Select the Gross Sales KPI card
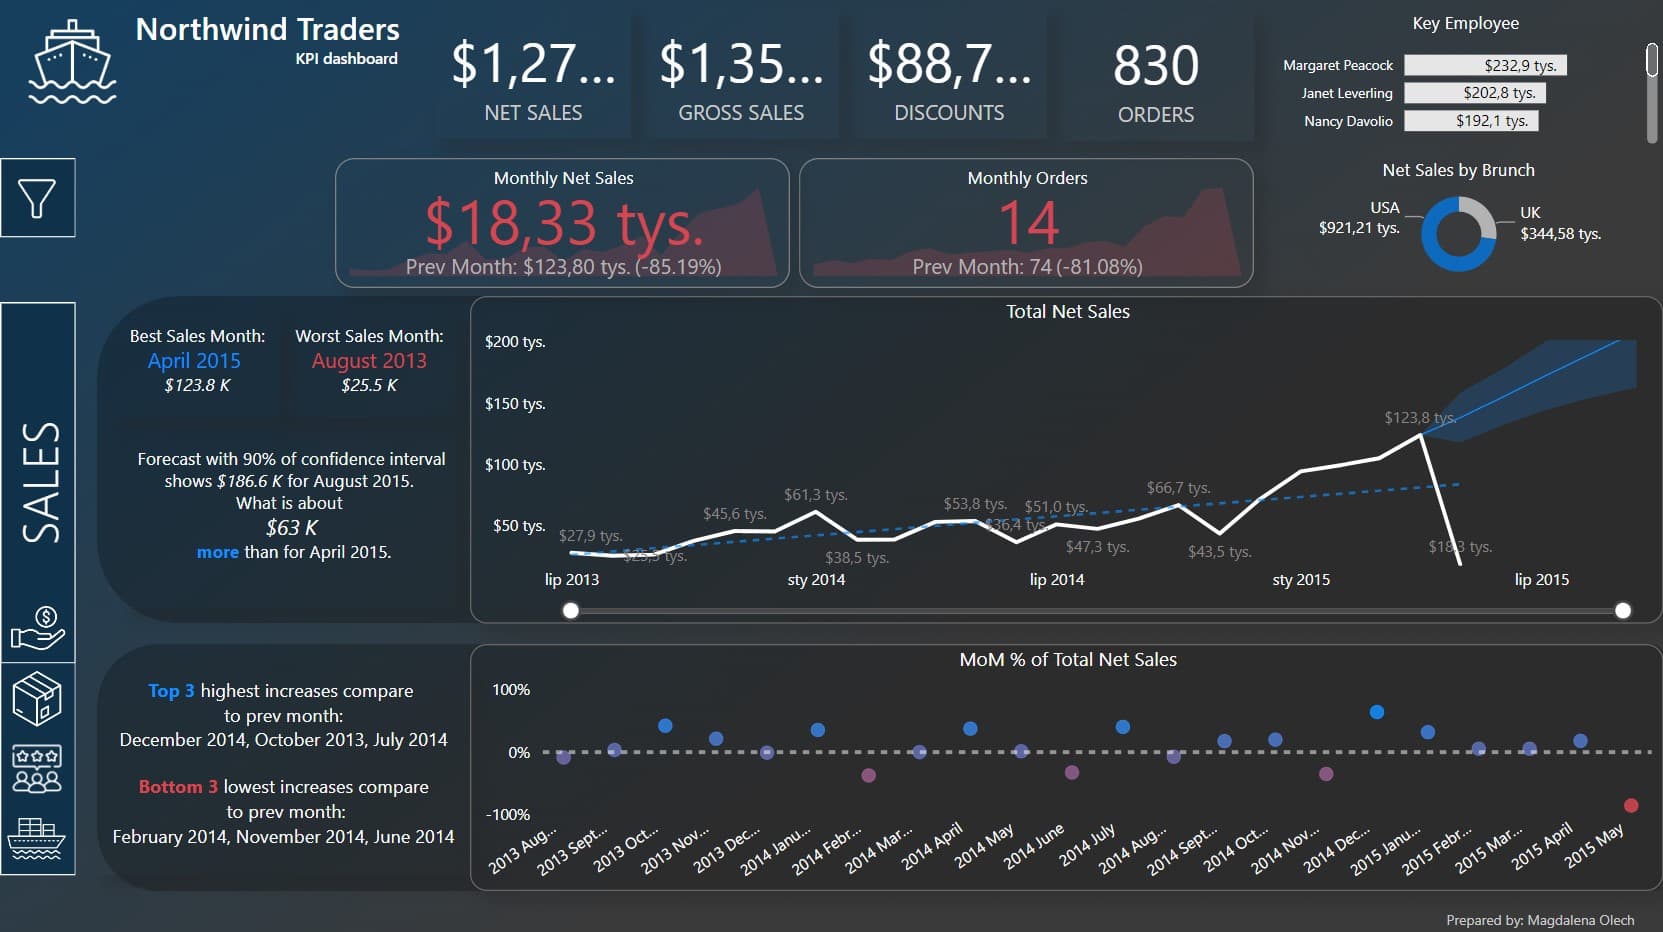This screenshot has width=1663, height=932. (x=741, y=80)
